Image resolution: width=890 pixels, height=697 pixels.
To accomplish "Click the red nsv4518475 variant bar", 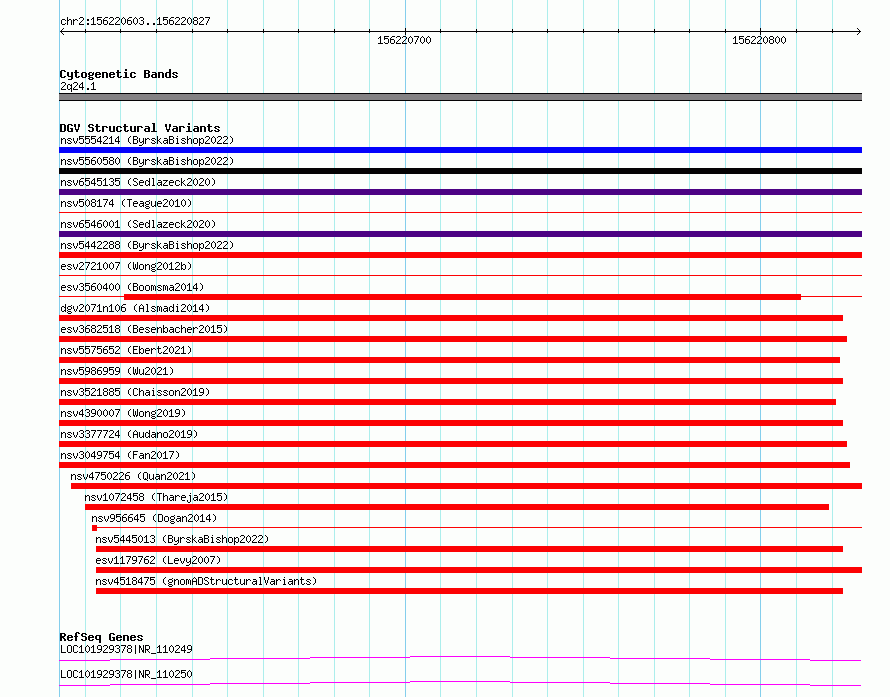I will click(x=469, y=591).
